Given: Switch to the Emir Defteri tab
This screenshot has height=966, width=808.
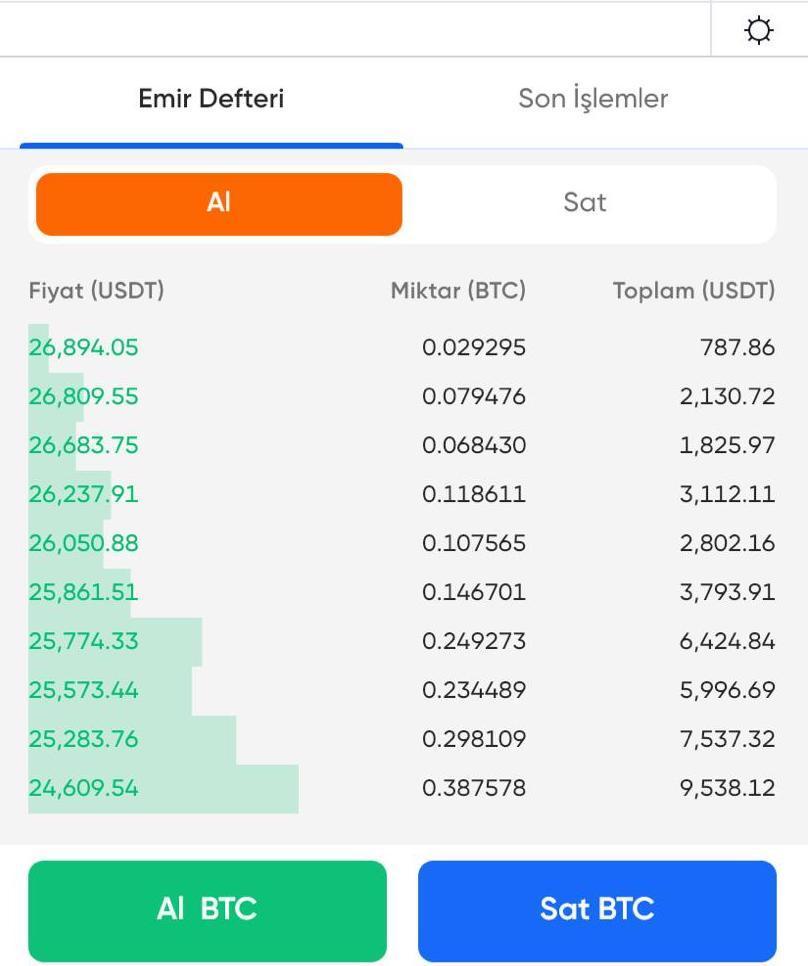Looking at the screenshot, I should point(211,99).
